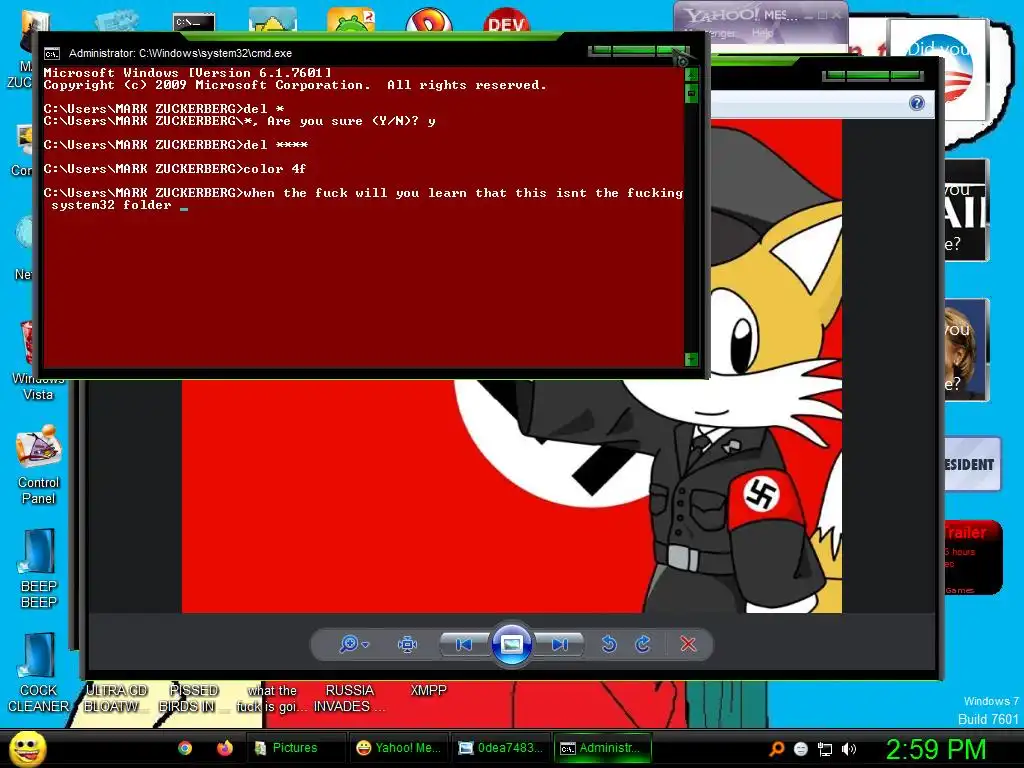
Task: Open the BEEP BEEP desktop icon
Action: coord(39,569)
